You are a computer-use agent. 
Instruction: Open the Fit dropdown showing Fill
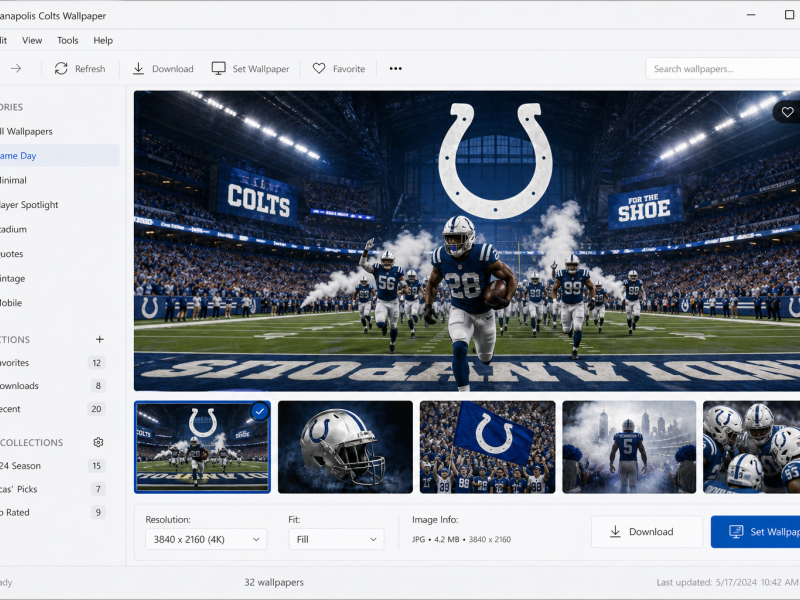(336, 539)
